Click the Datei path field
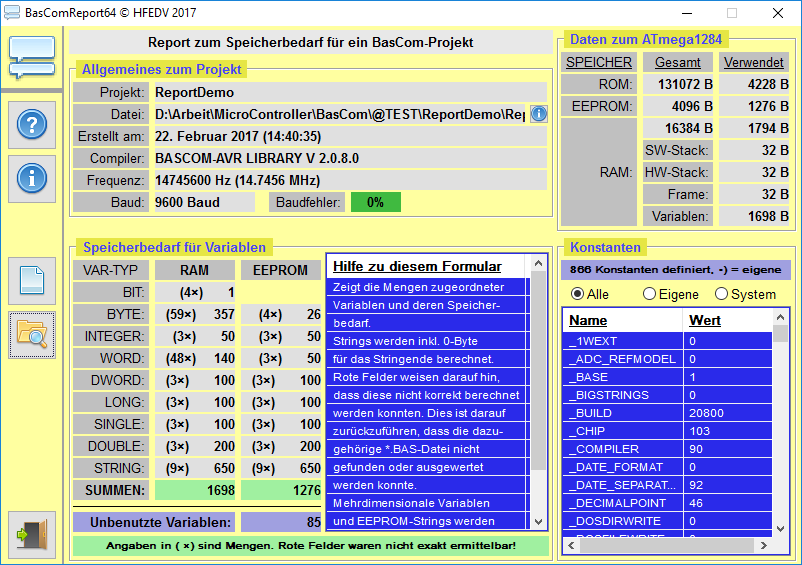Screen dimensions: 802x565 pos(340,114)
